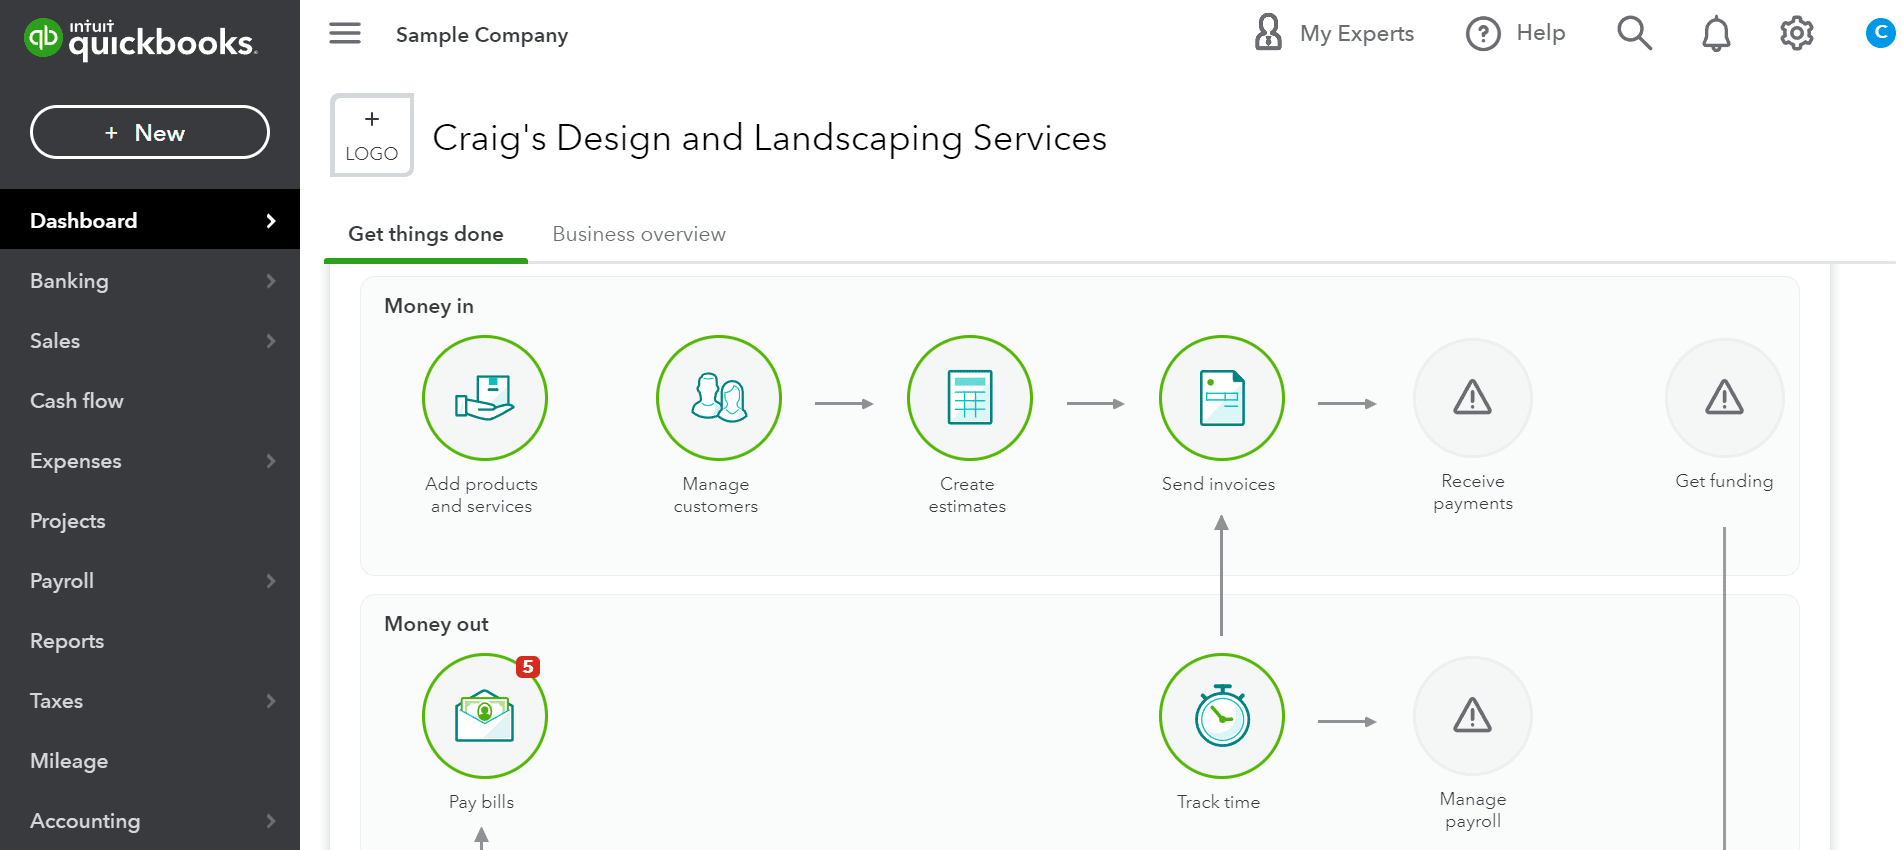Open Projects in sidebar
The height and width of the screenshot is (850, 1903).
[150, 521]
